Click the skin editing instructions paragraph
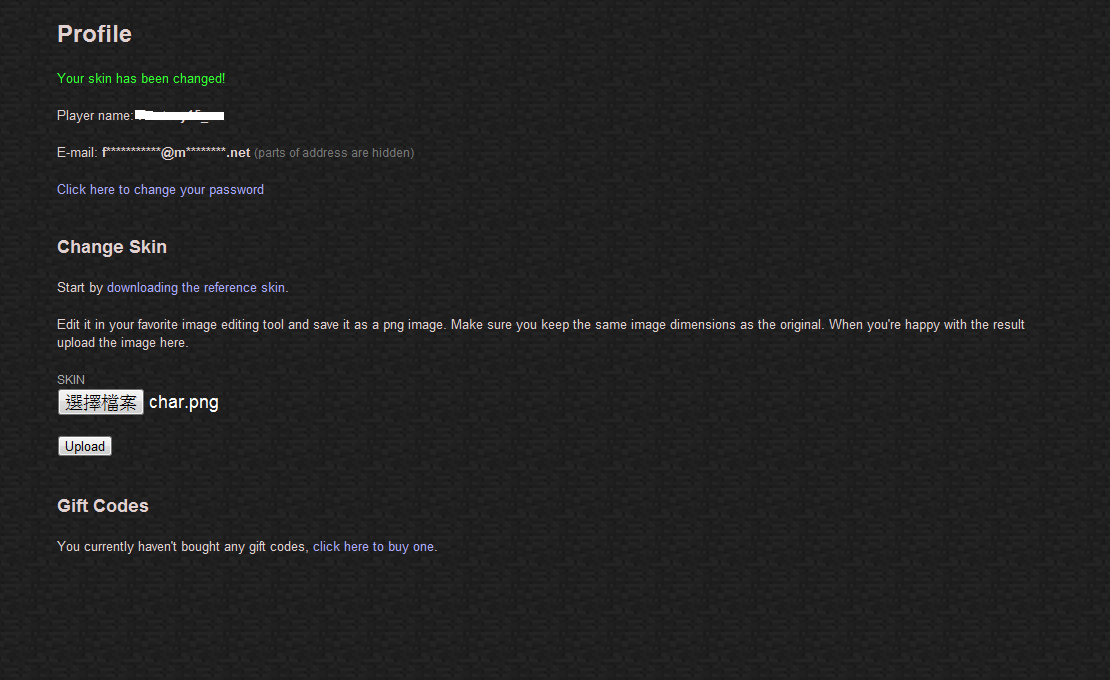This screenshot has width=1110, height=680. (541, 333)
